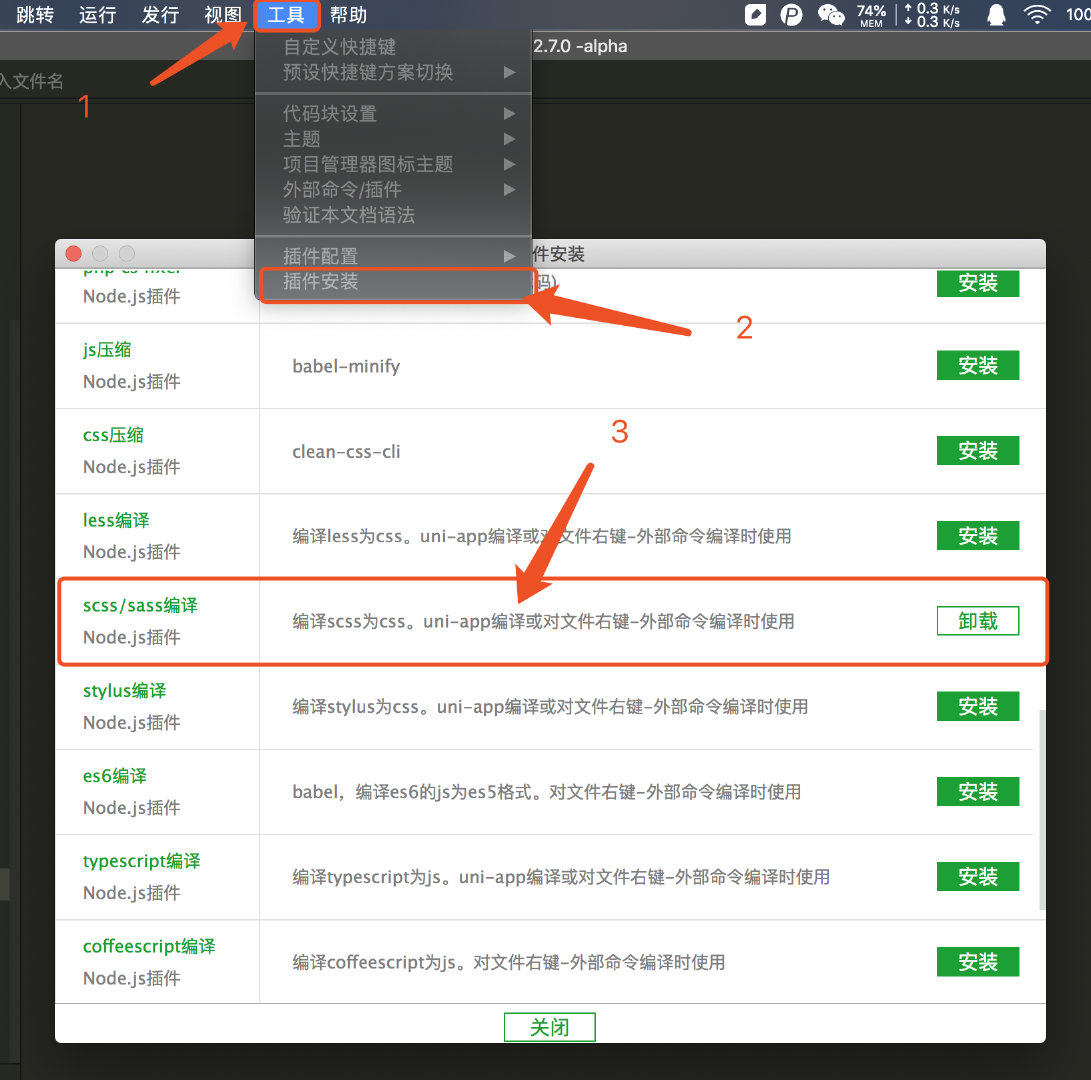
Task: Click the pencil editor icon in menu bar
Action: [x=755, y=14]
